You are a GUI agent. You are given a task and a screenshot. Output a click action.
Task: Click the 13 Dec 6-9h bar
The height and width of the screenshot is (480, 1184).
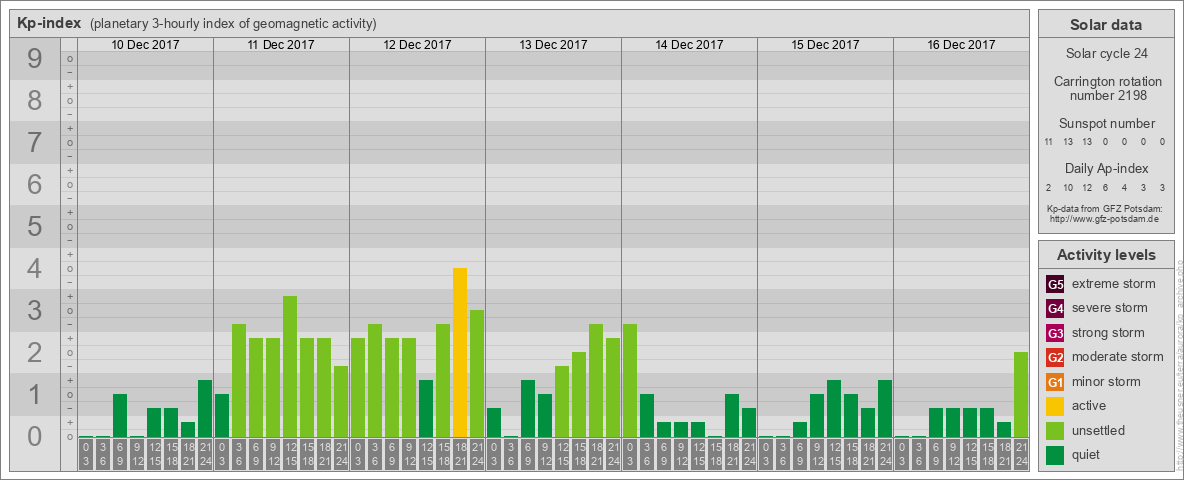528,408
